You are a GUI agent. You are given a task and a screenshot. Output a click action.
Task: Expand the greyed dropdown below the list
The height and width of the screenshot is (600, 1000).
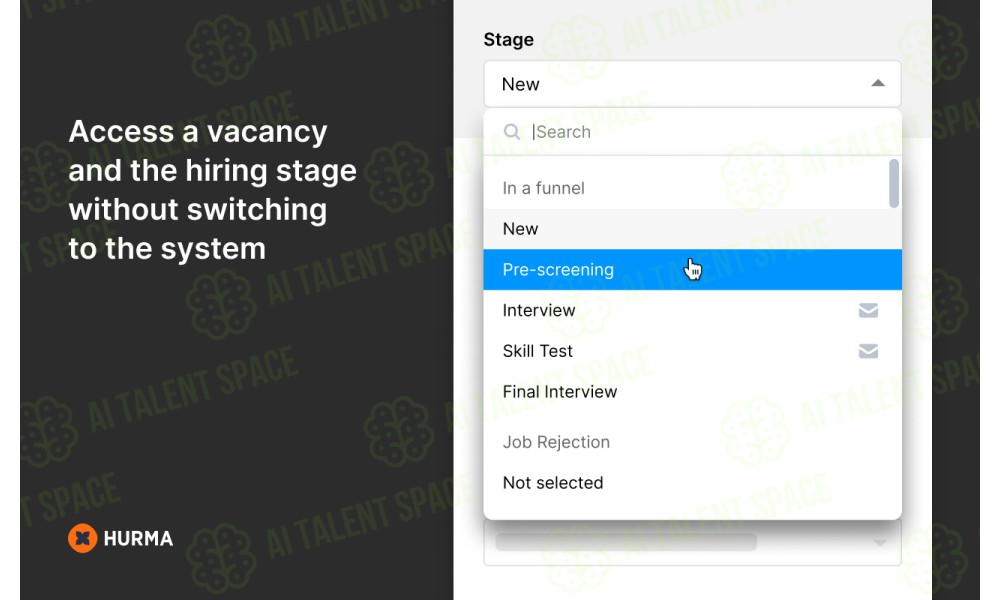[x=693, y=543]
